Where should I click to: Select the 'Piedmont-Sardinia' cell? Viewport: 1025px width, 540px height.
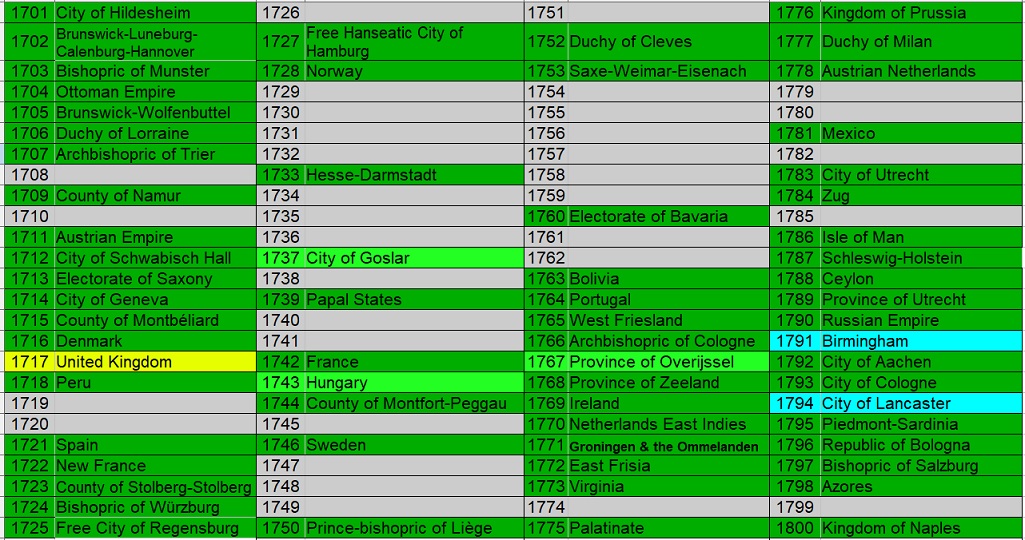[922, 424]
